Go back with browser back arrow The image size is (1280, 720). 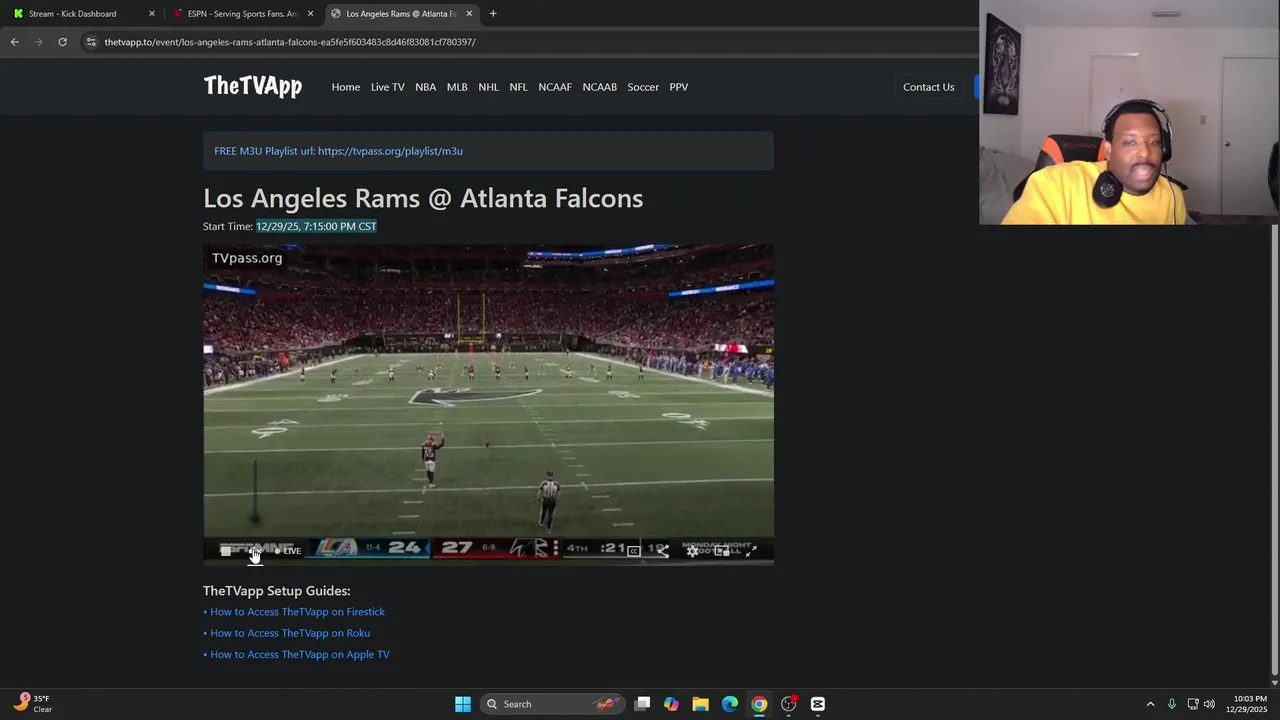coord(14,42)
